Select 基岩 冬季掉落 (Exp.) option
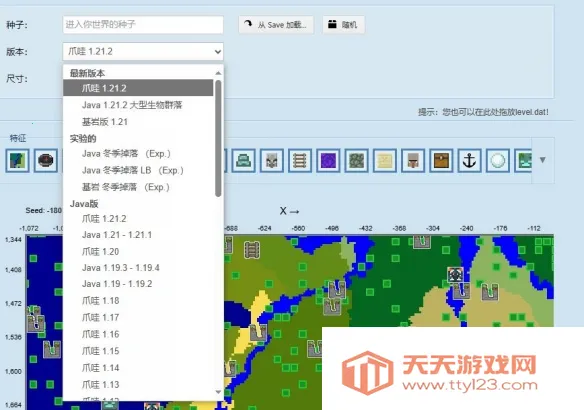The height and width of the screenshot is (410, 584). tap(138, 187)
